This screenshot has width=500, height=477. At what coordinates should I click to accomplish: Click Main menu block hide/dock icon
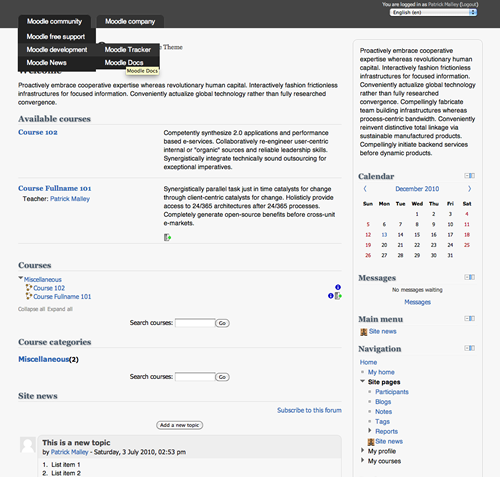pyautogui.click(x=470, y=318)
